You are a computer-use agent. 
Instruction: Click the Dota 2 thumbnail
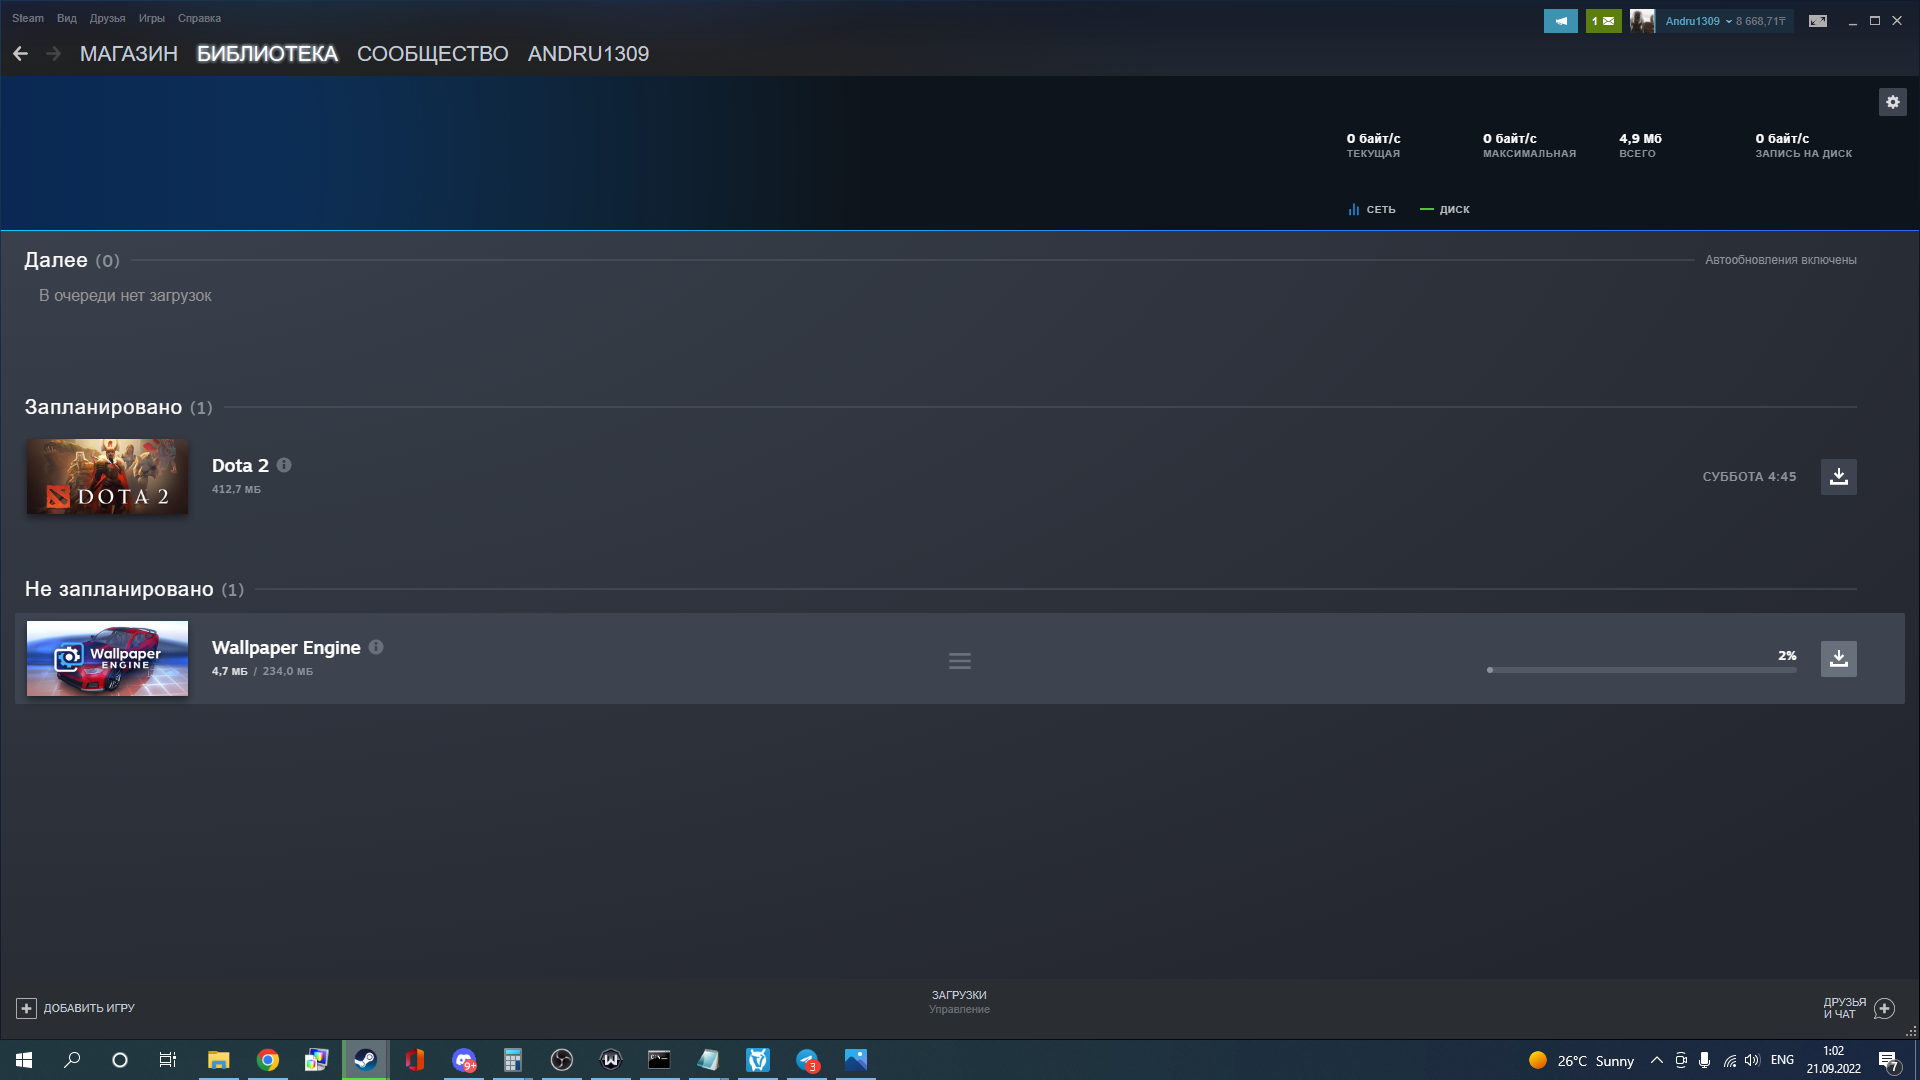point(107,477)
